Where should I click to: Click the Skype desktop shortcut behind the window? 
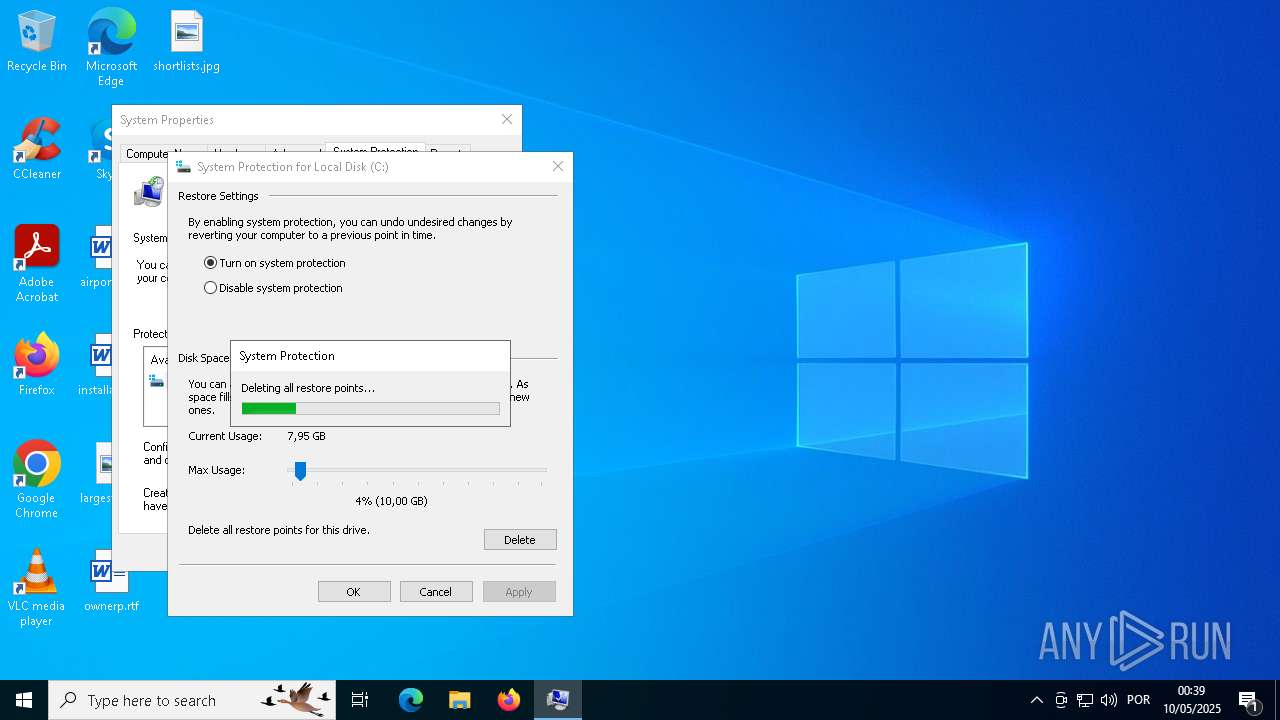tap(100, 150)
